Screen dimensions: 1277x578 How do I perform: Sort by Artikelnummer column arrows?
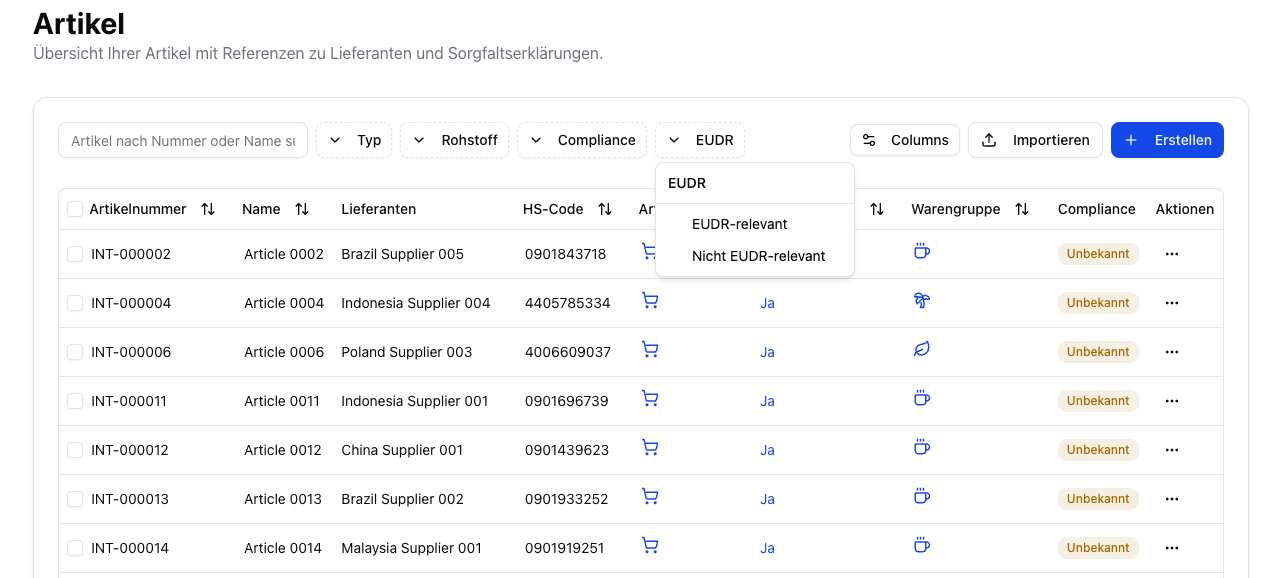coord(208,209)
